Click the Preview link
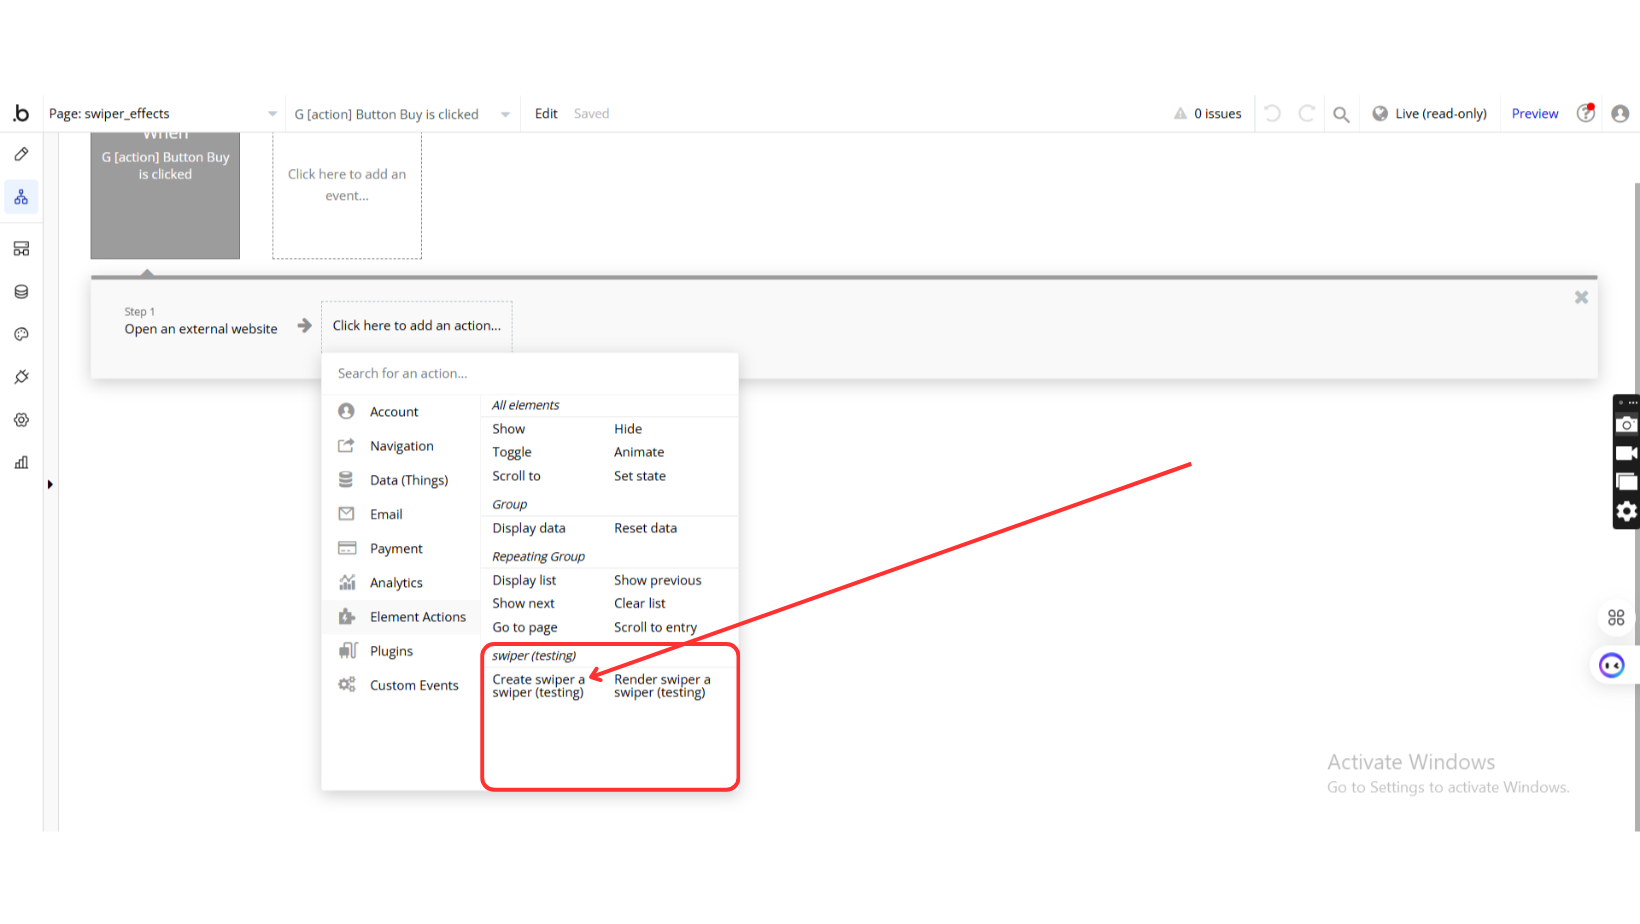1640x924 pixels. 1534,114
